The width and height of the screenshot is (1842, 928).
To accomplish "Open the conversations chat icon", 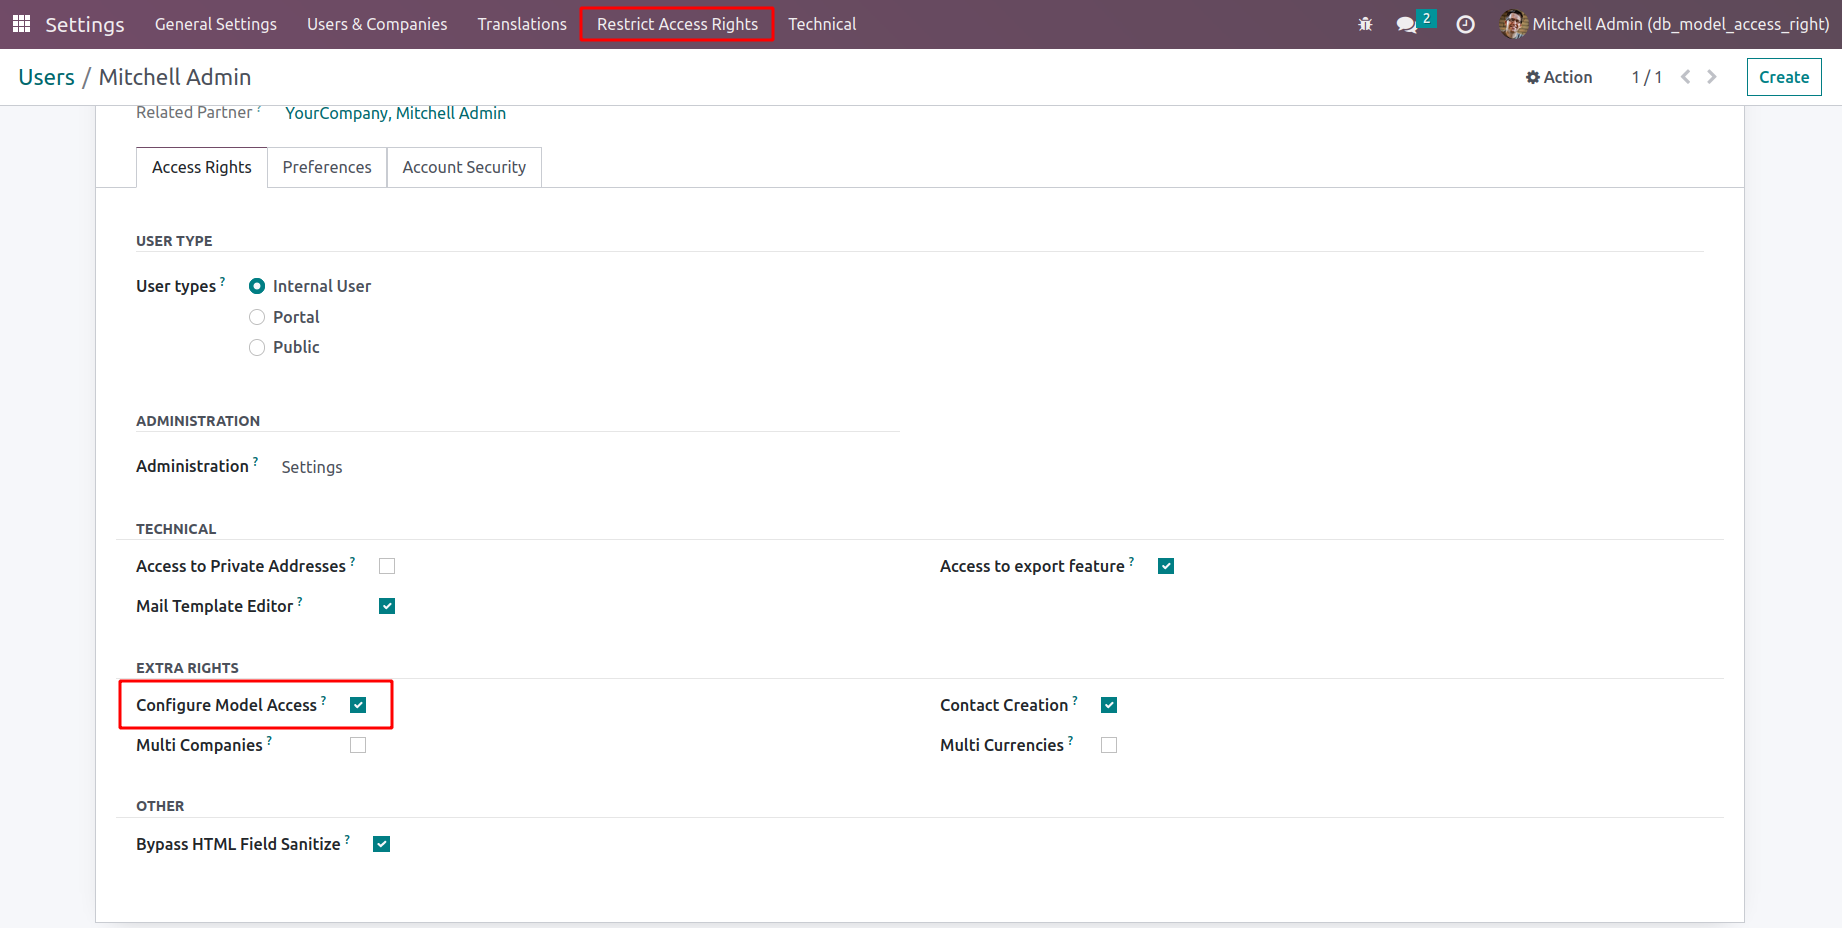I will [1407, 24].
